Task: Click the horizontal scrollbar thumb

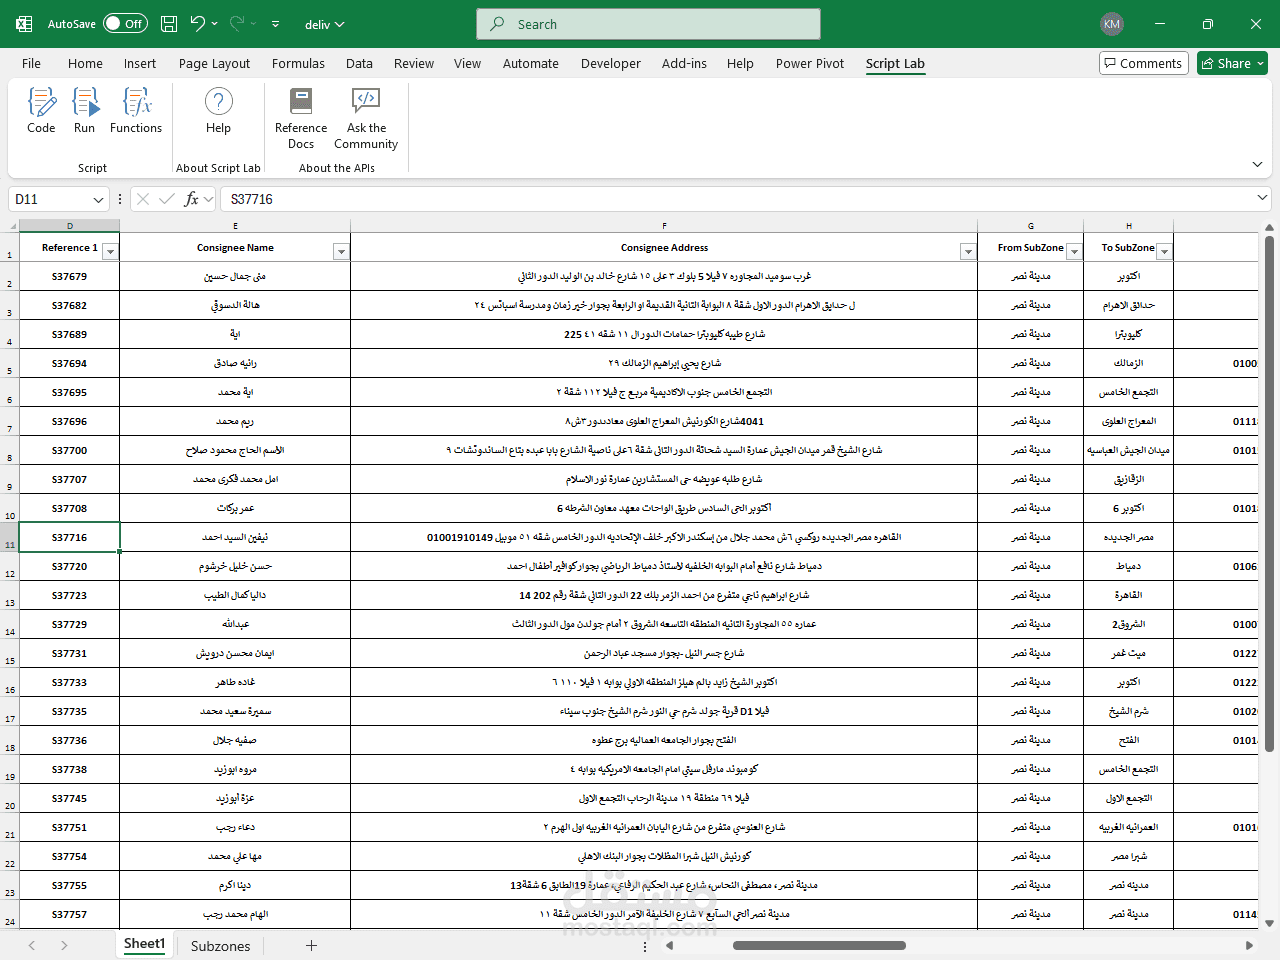Action: tap(819, 945)
